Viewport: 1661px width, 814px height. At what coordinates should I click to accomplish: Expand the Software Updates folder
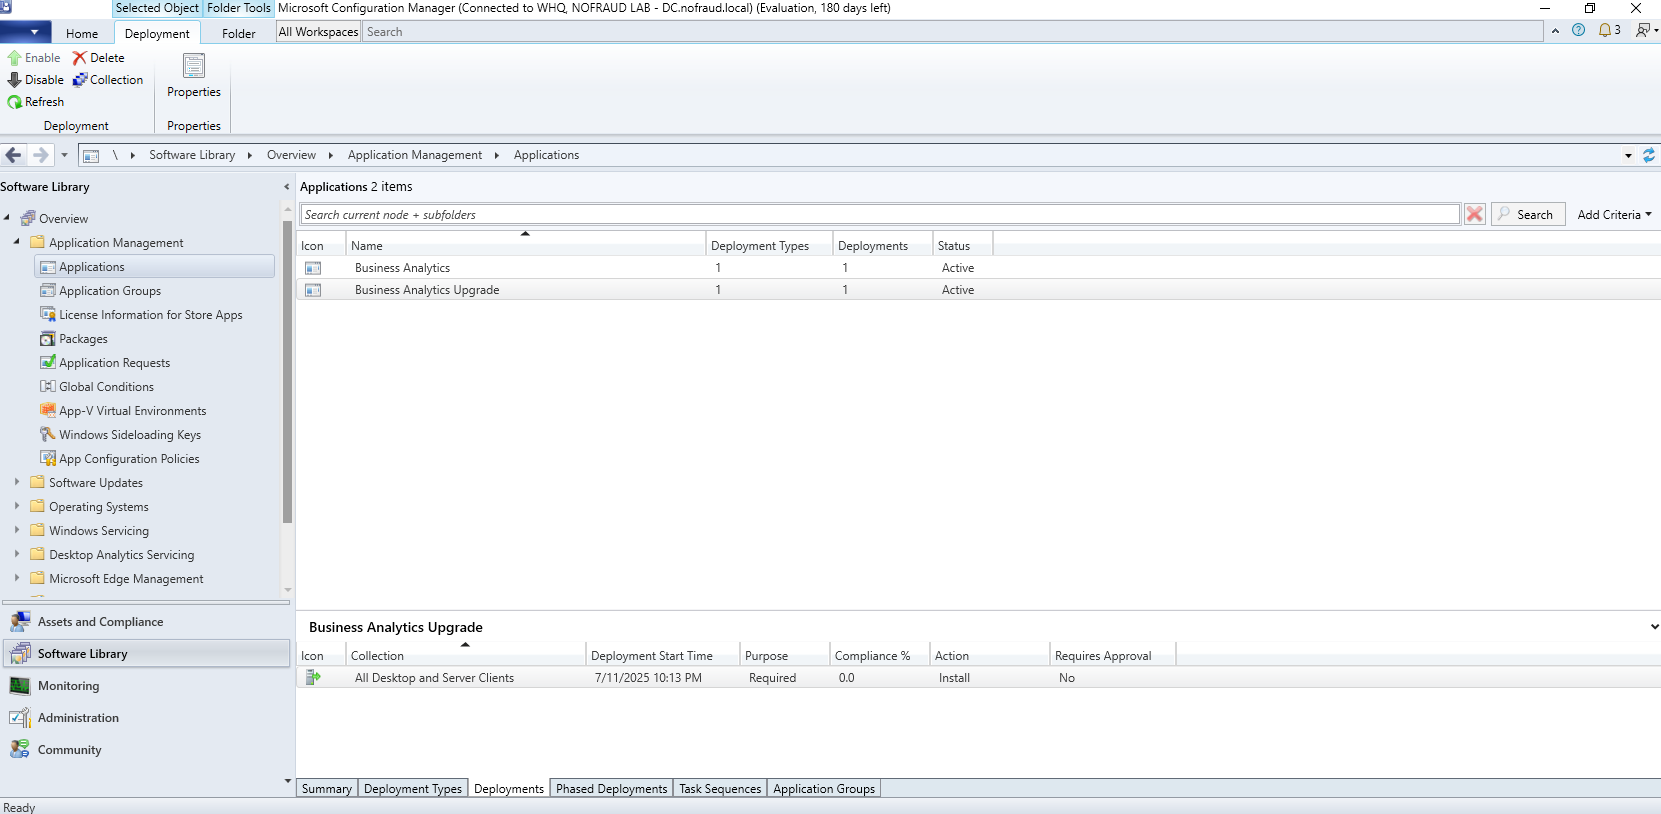coord(17,482)
